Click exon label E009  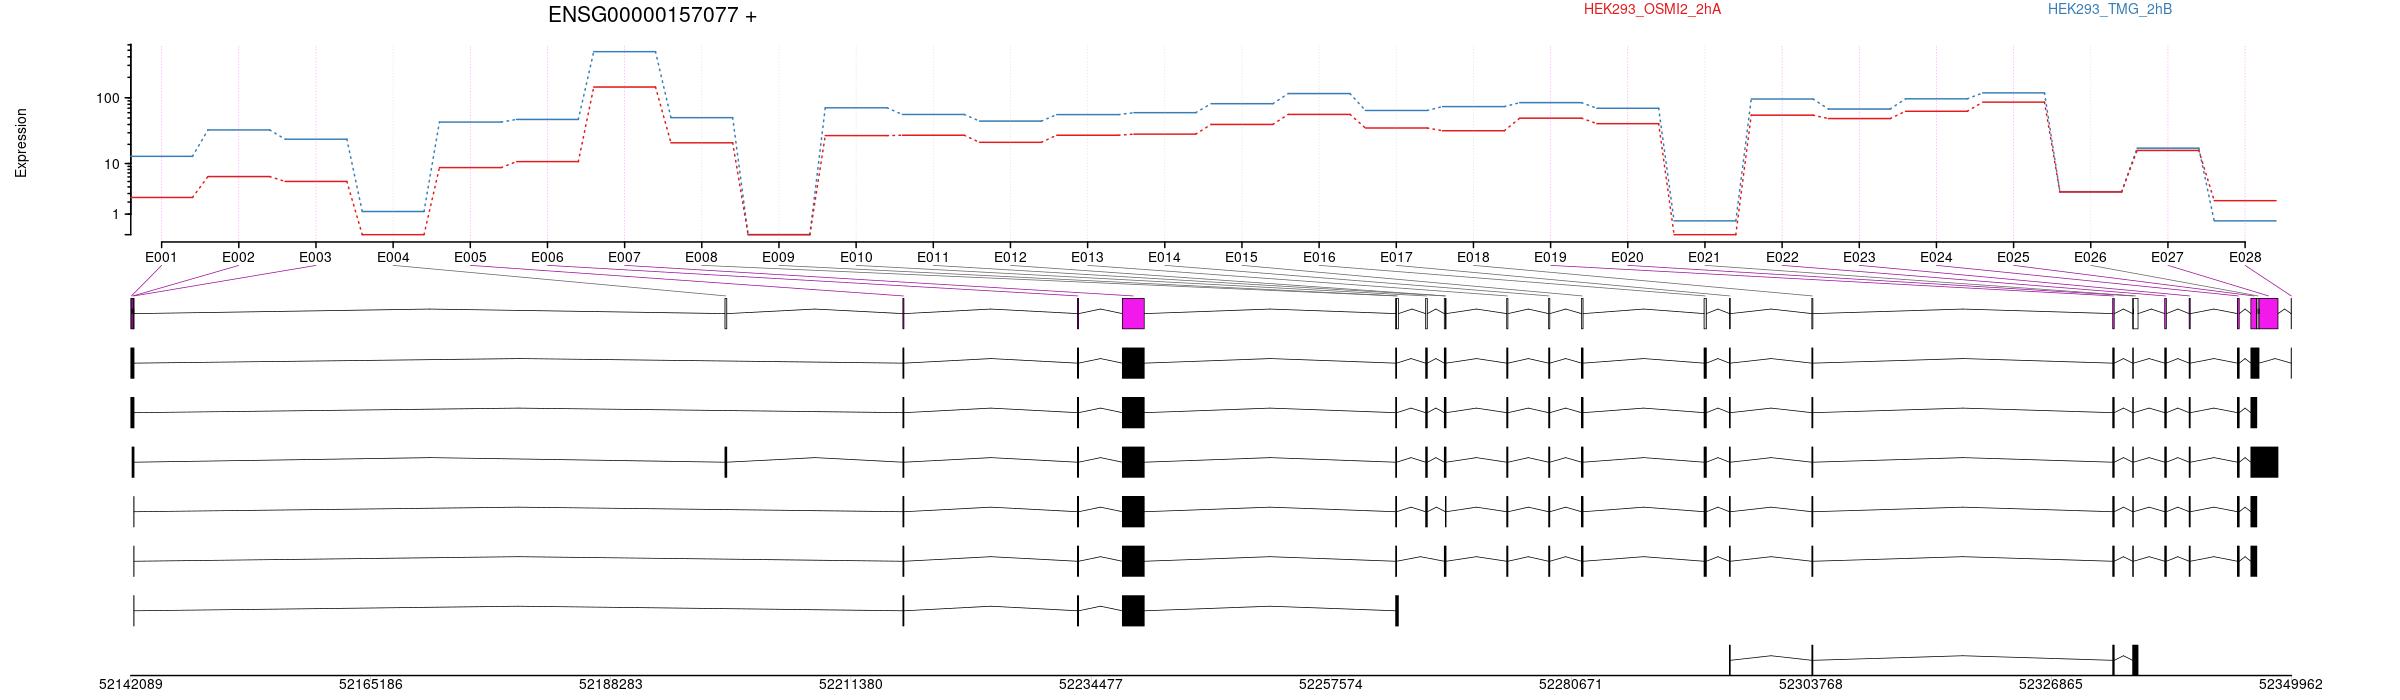[x=778, y=257]
